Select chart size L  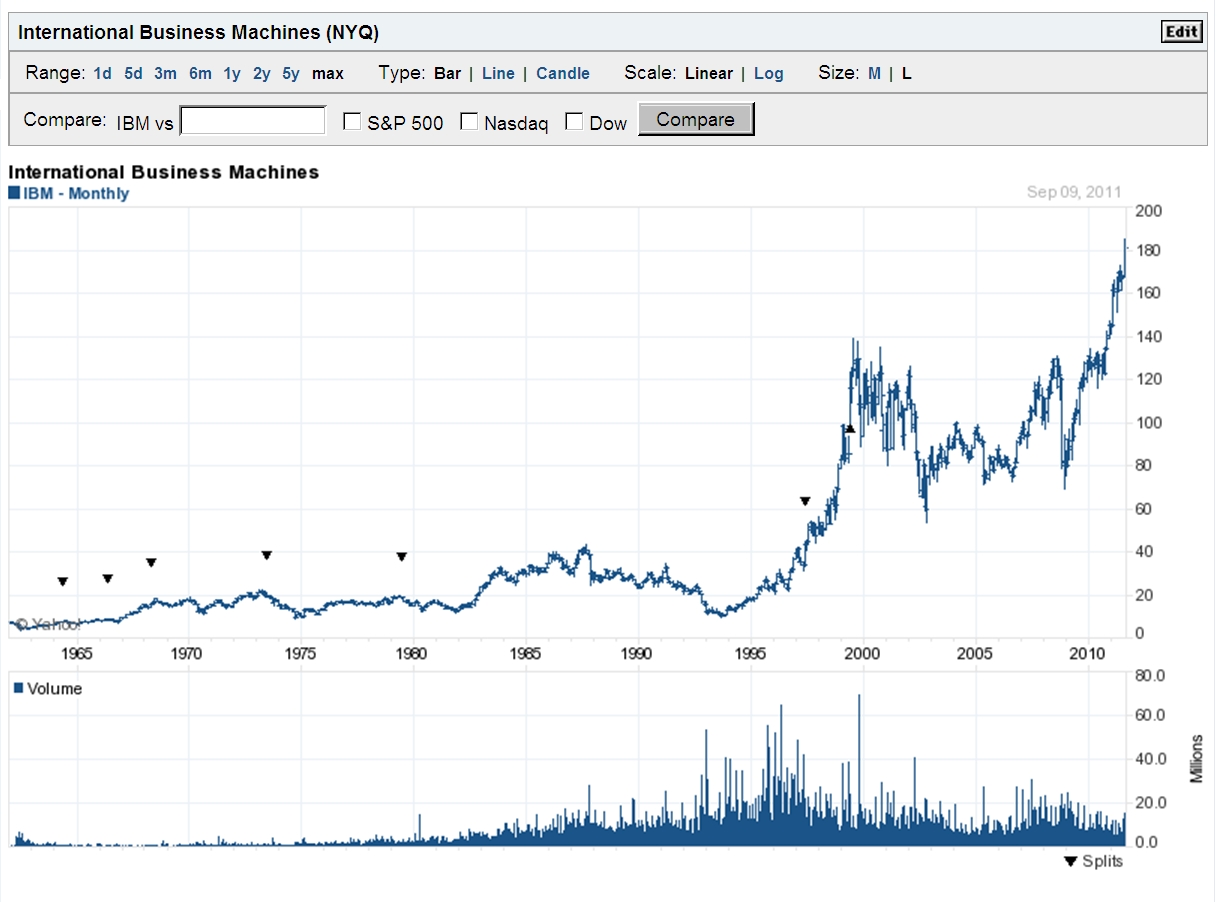tap(906, 73)
